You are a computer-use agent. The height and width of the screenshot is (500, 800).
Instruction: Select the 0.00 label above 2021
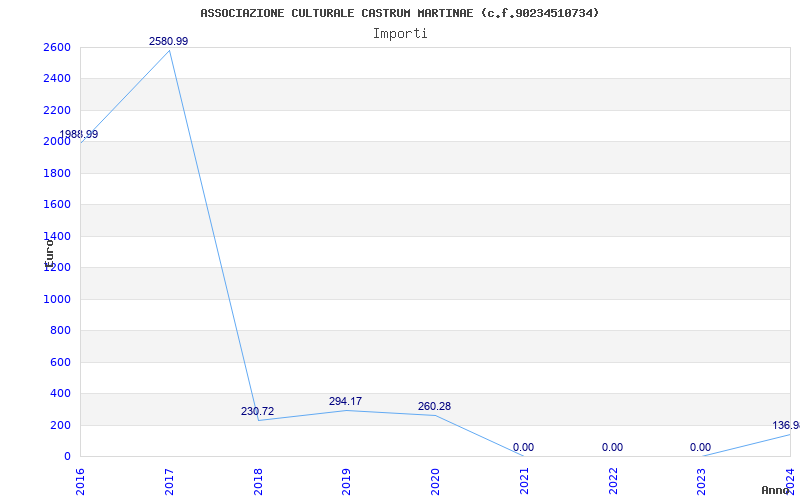tap(523, 447)
